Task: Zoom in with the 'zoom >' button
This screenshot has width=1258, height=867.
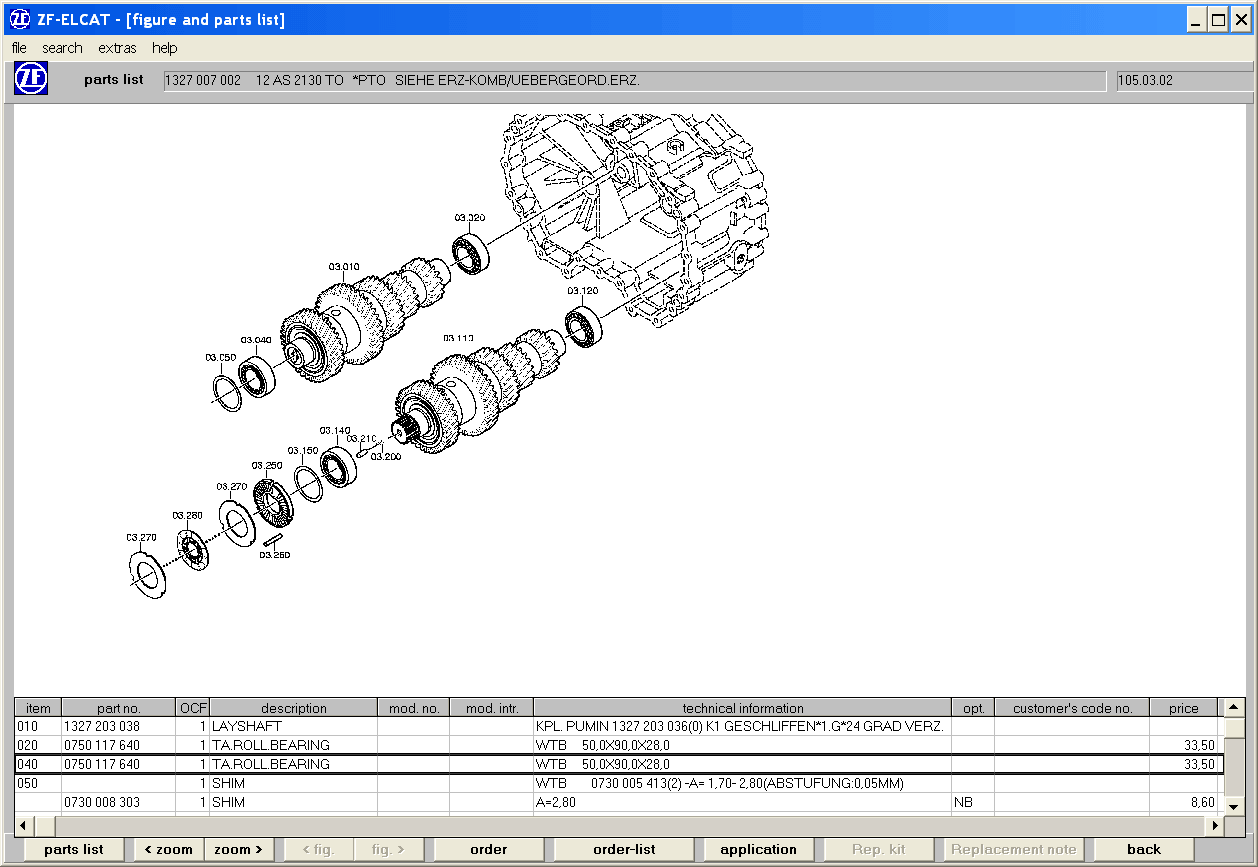Action: tap(238, 850)
